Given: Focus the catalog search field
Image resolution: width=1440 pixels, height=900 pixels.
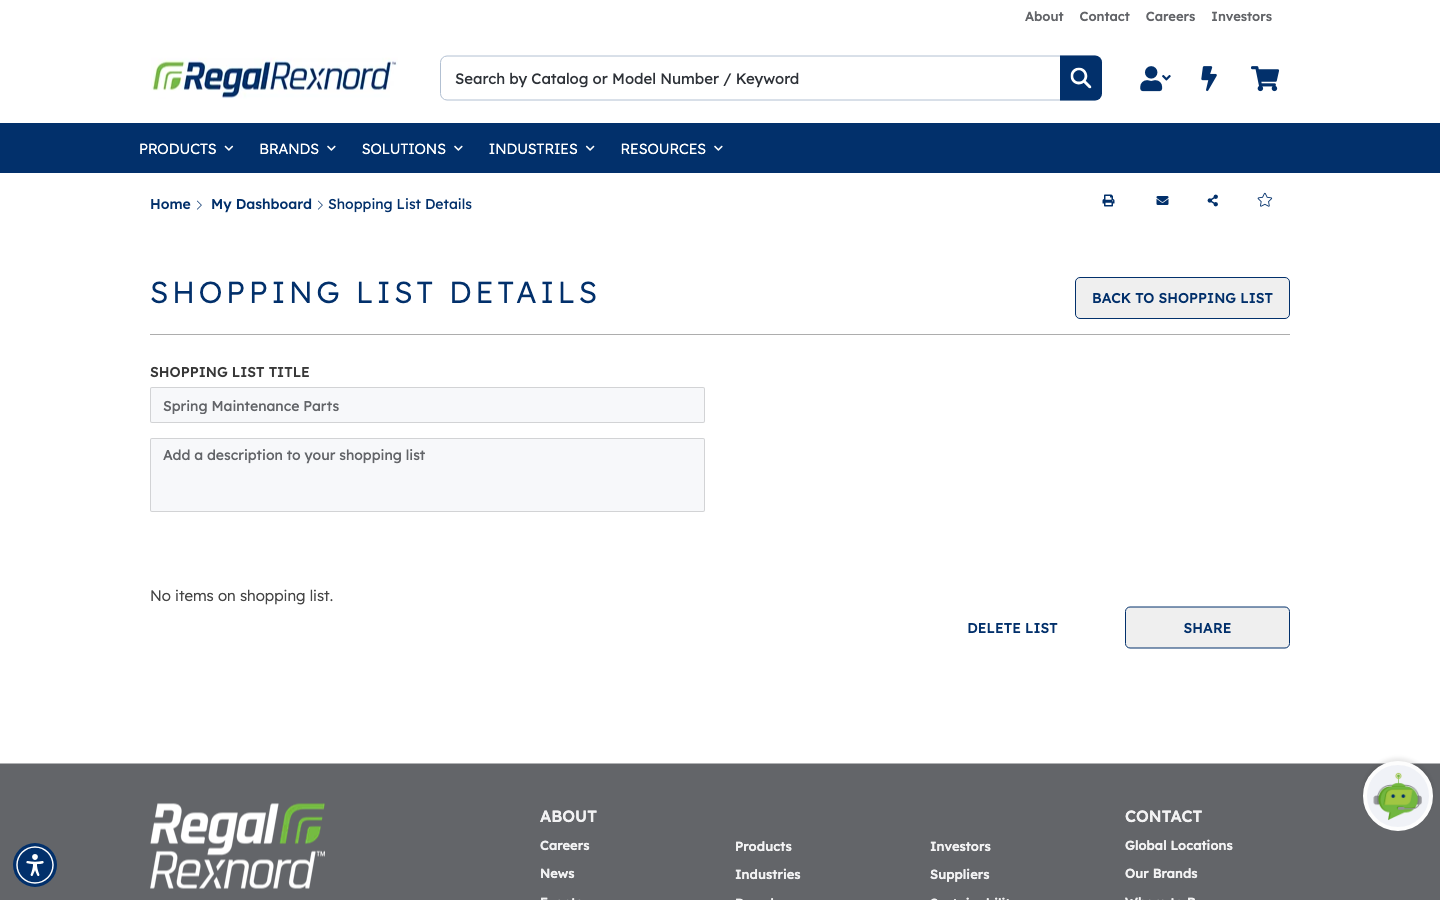Looking at the screenshot, I should 750,78.
